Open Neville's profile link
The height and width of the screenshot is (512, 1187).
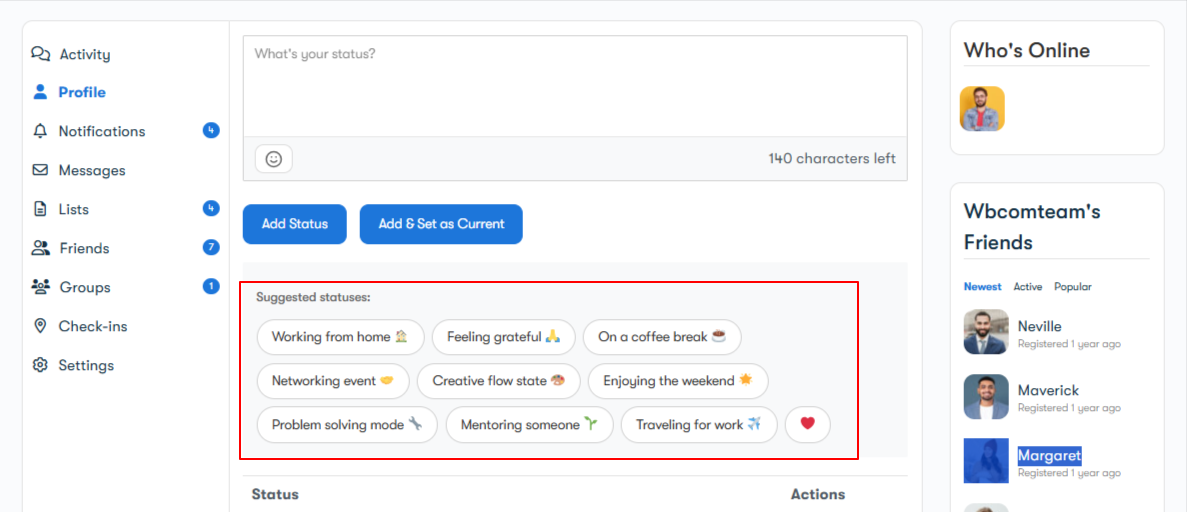1039,326
